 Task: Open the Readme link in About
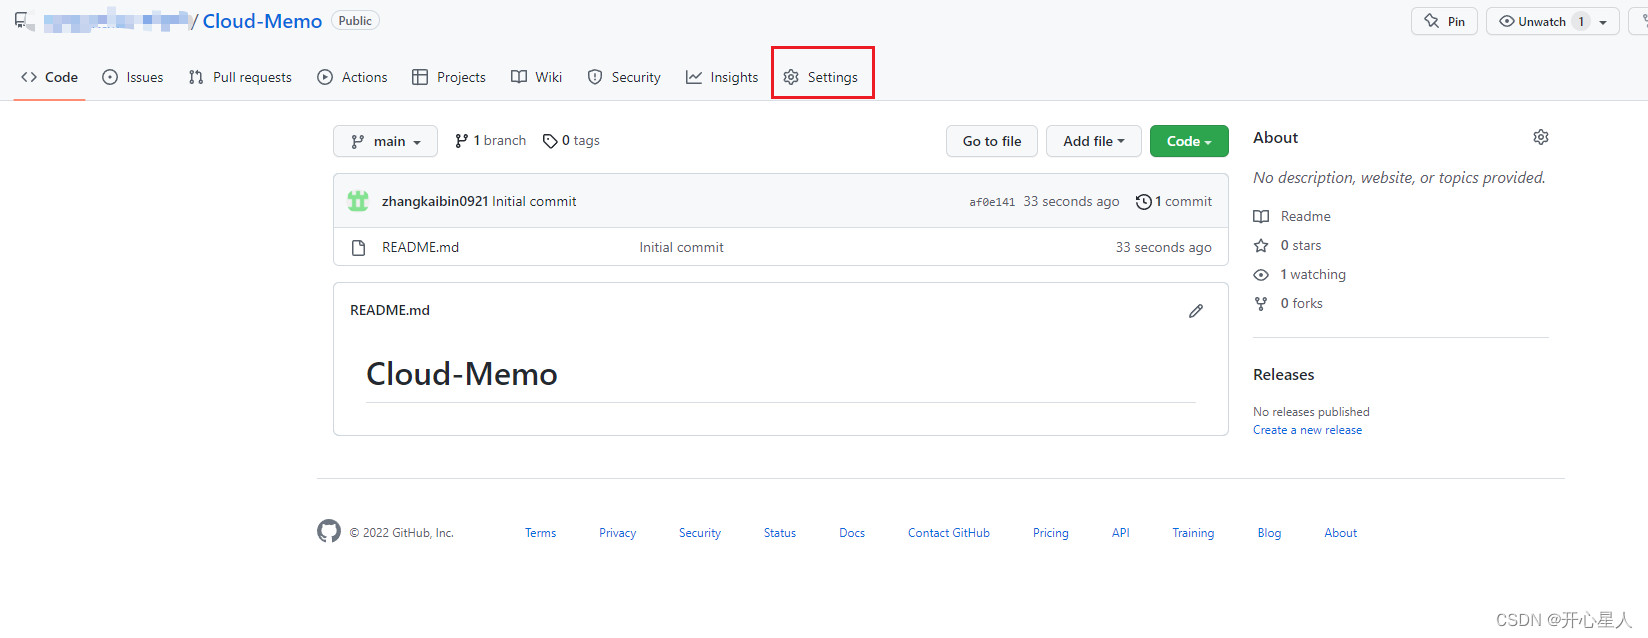click(1306, 216)
